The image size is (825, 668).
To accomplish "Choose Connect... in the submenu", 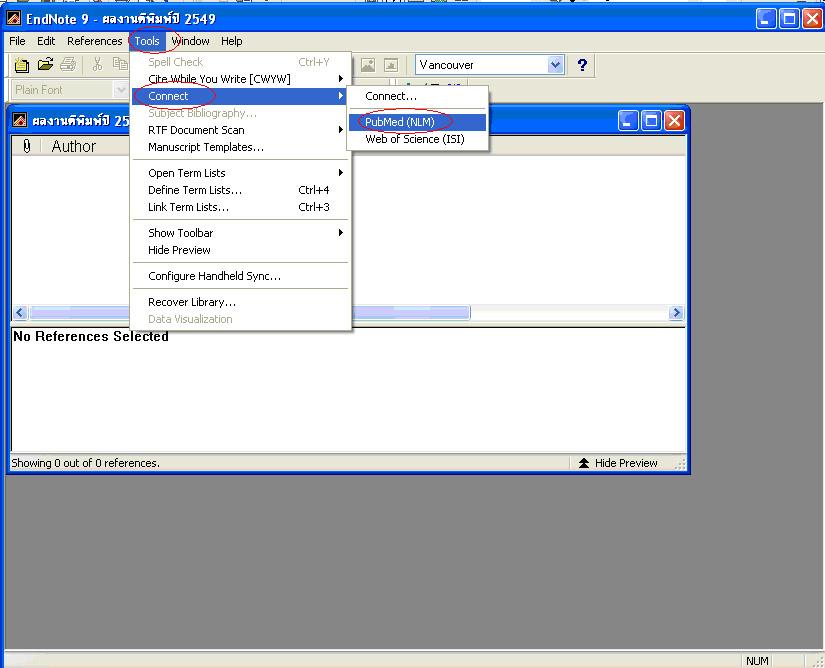I will [x=417, y=96].
